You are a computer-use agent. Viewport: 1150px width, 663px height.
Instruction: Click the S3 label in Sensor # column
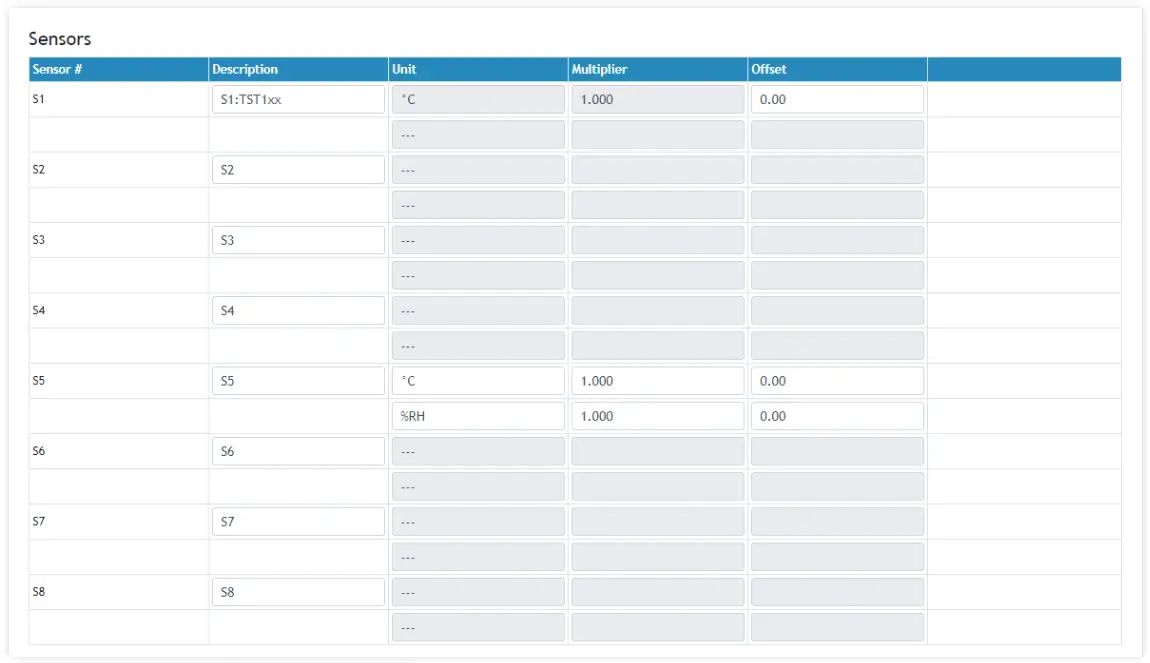click(38, 239)
